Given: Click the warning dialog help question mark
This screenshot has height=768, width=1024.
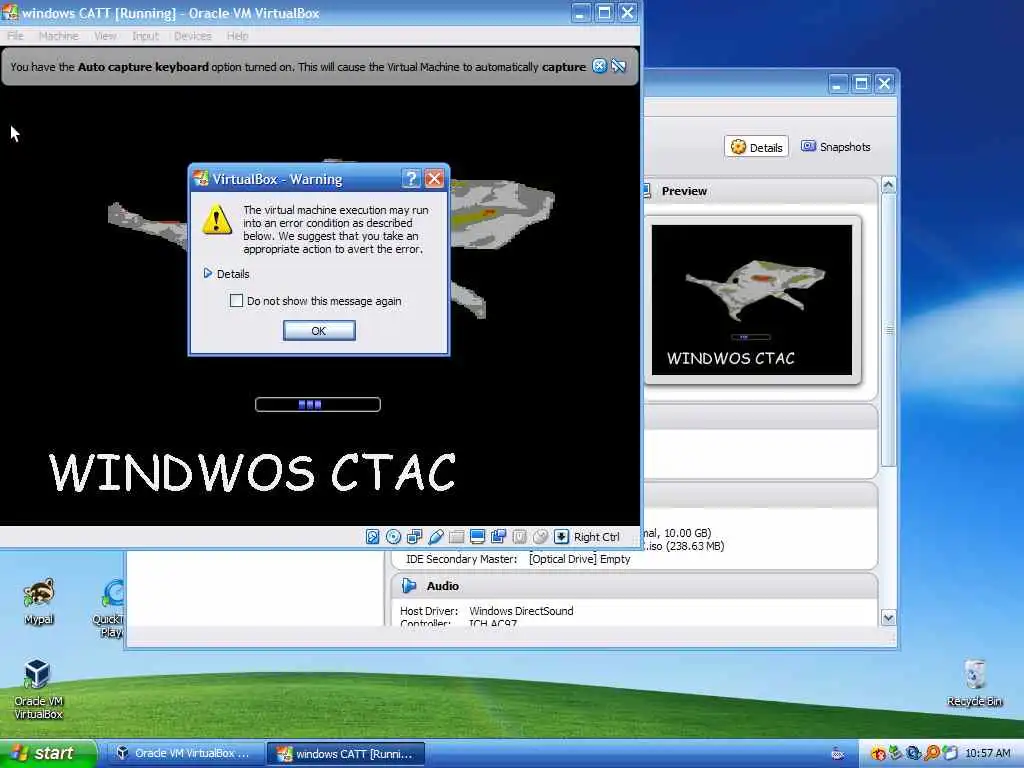Looking at the screenshot, I should 411,179.
